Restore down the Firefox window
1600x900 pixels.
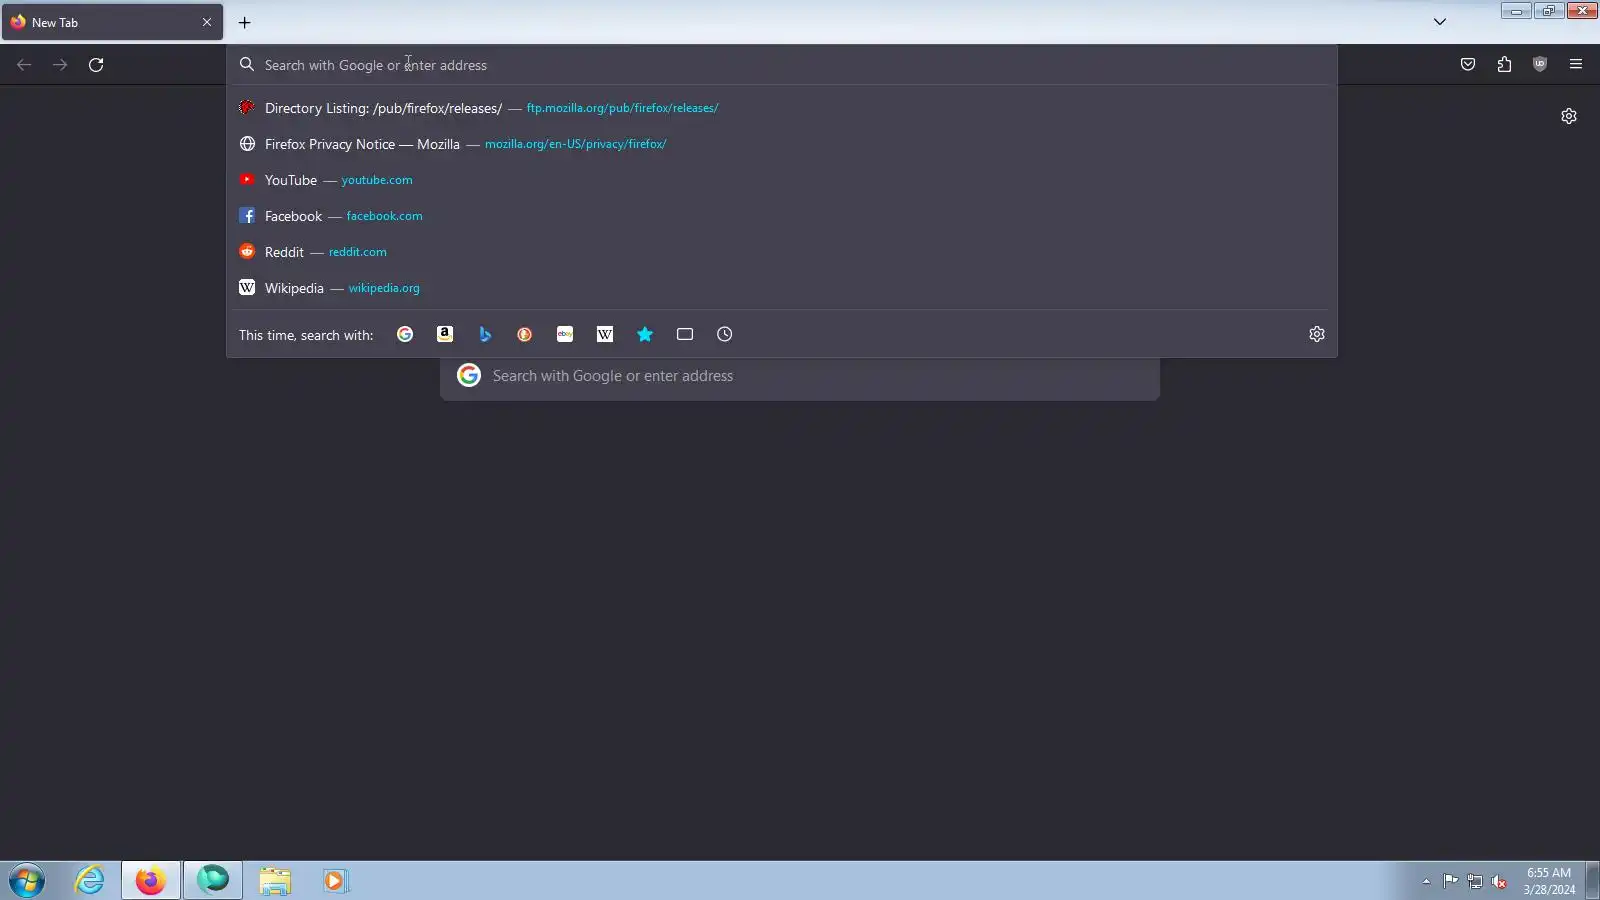[x=1549, y=11]
